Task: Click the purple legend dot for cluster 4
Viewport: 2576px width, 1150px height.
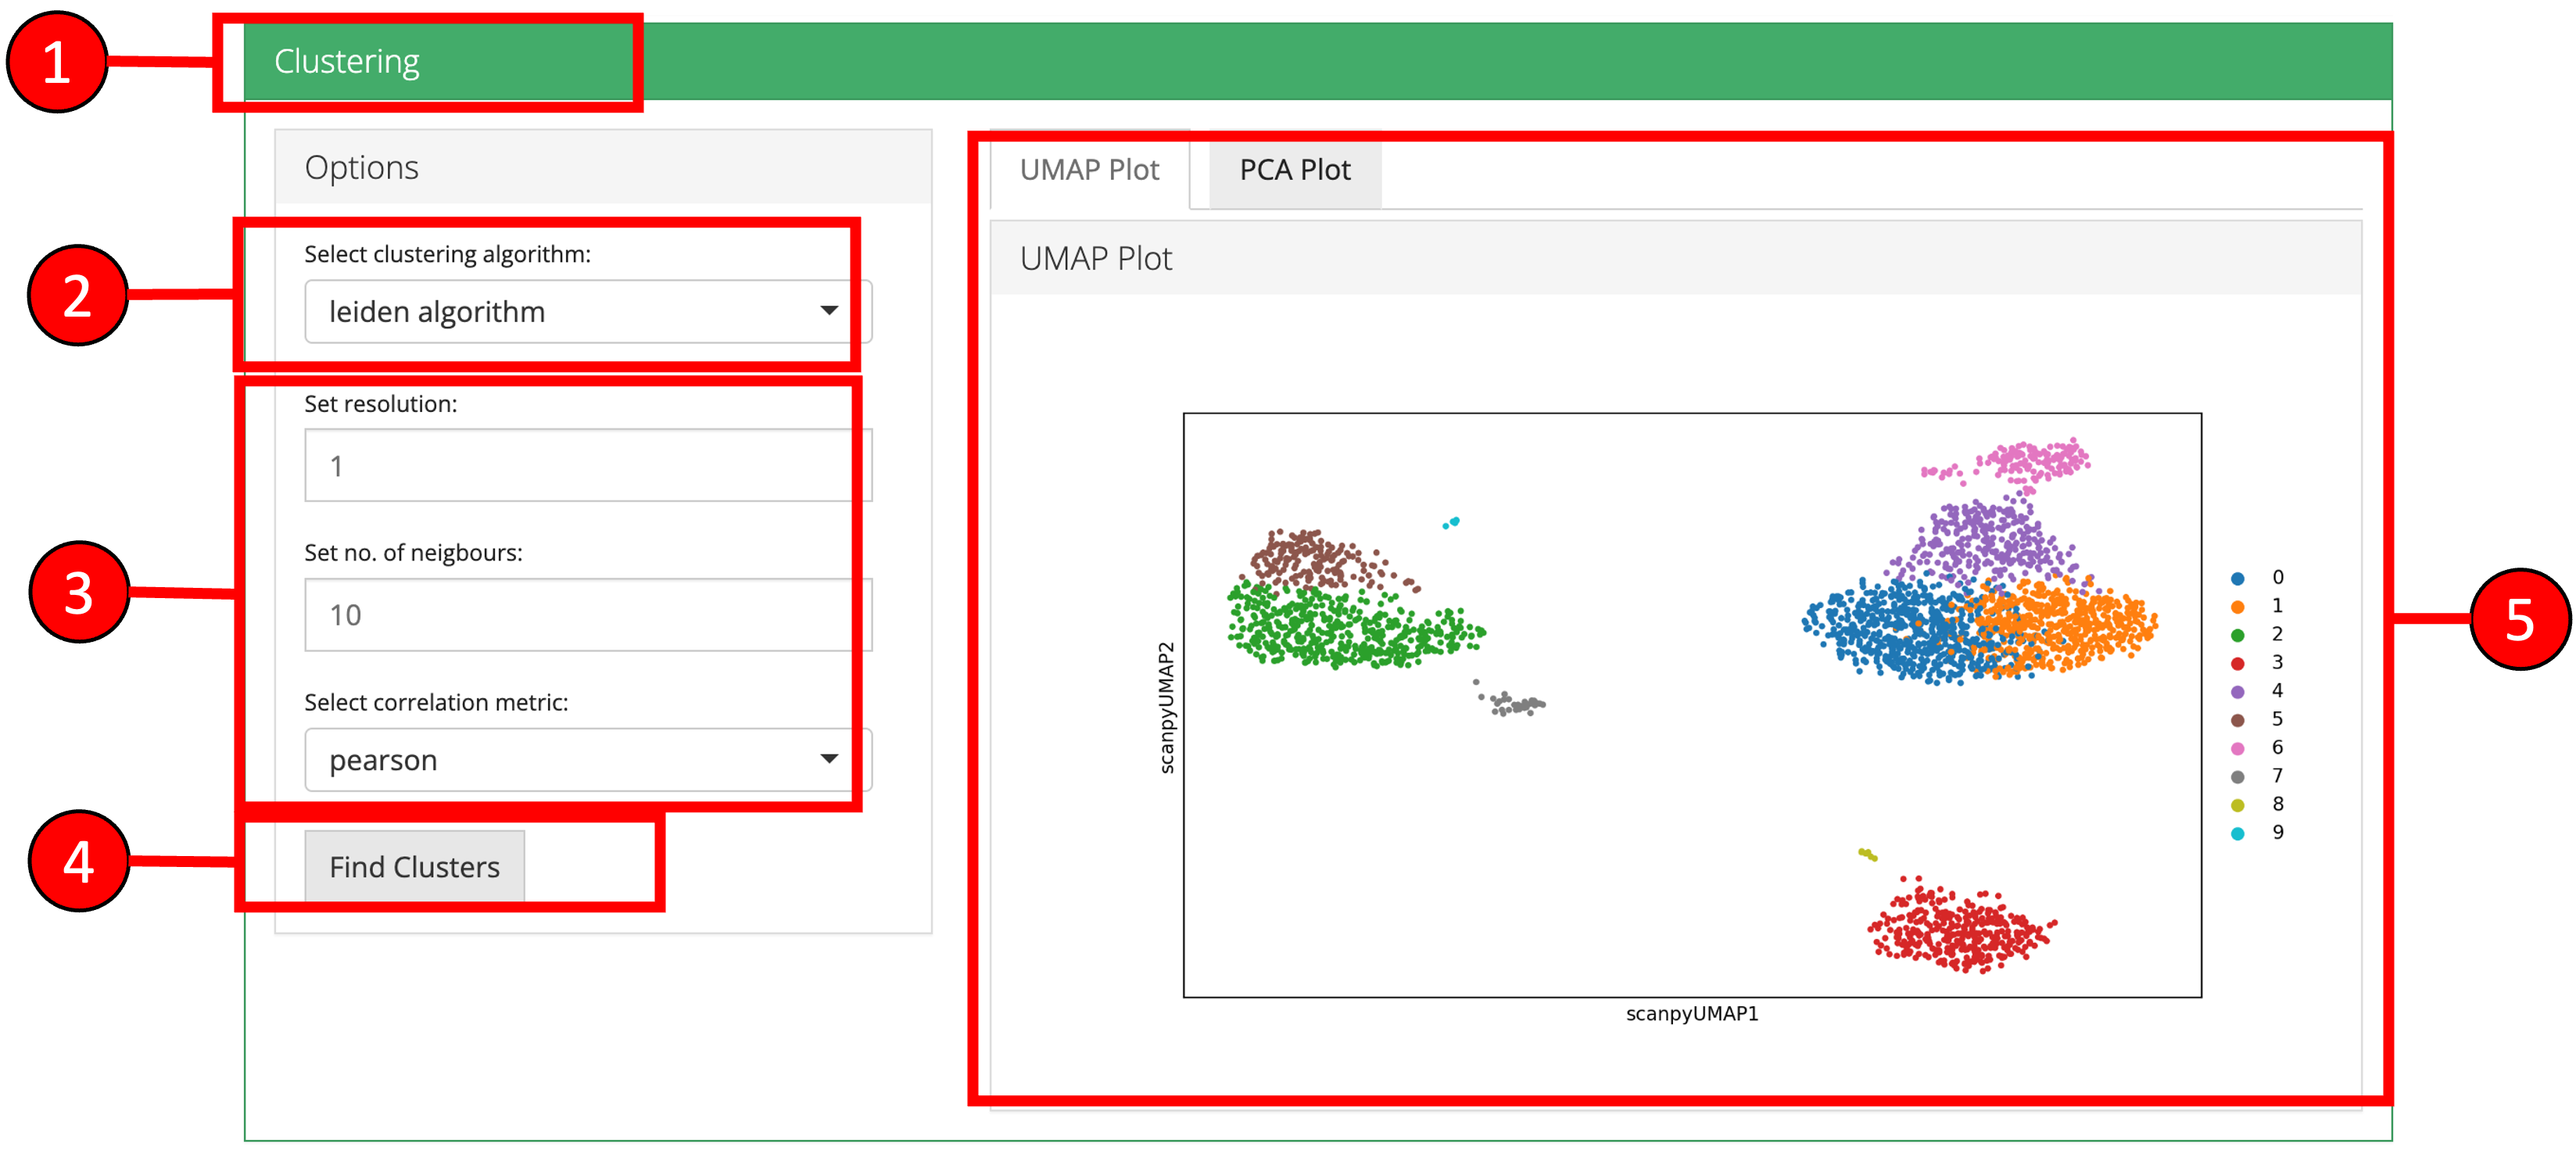Action: pyautogui.click(x=2237, y=691)
